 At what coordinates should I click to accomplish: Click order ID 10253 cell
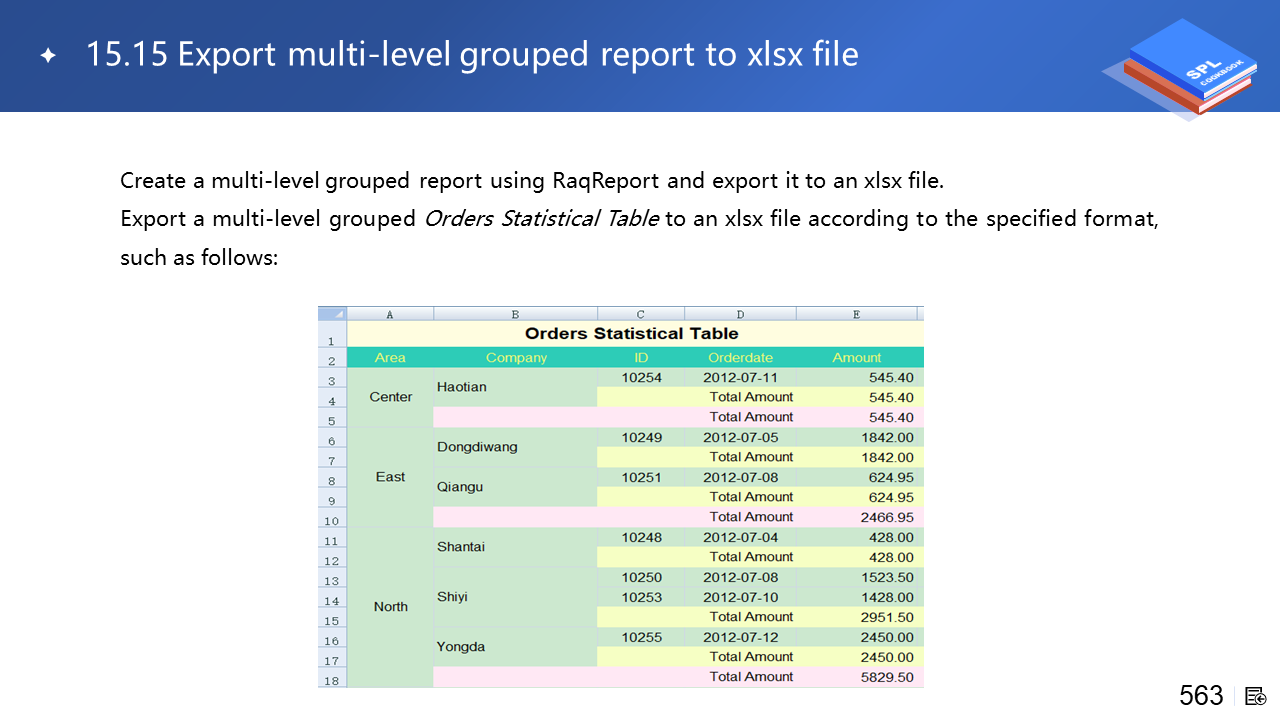[641, 597]
